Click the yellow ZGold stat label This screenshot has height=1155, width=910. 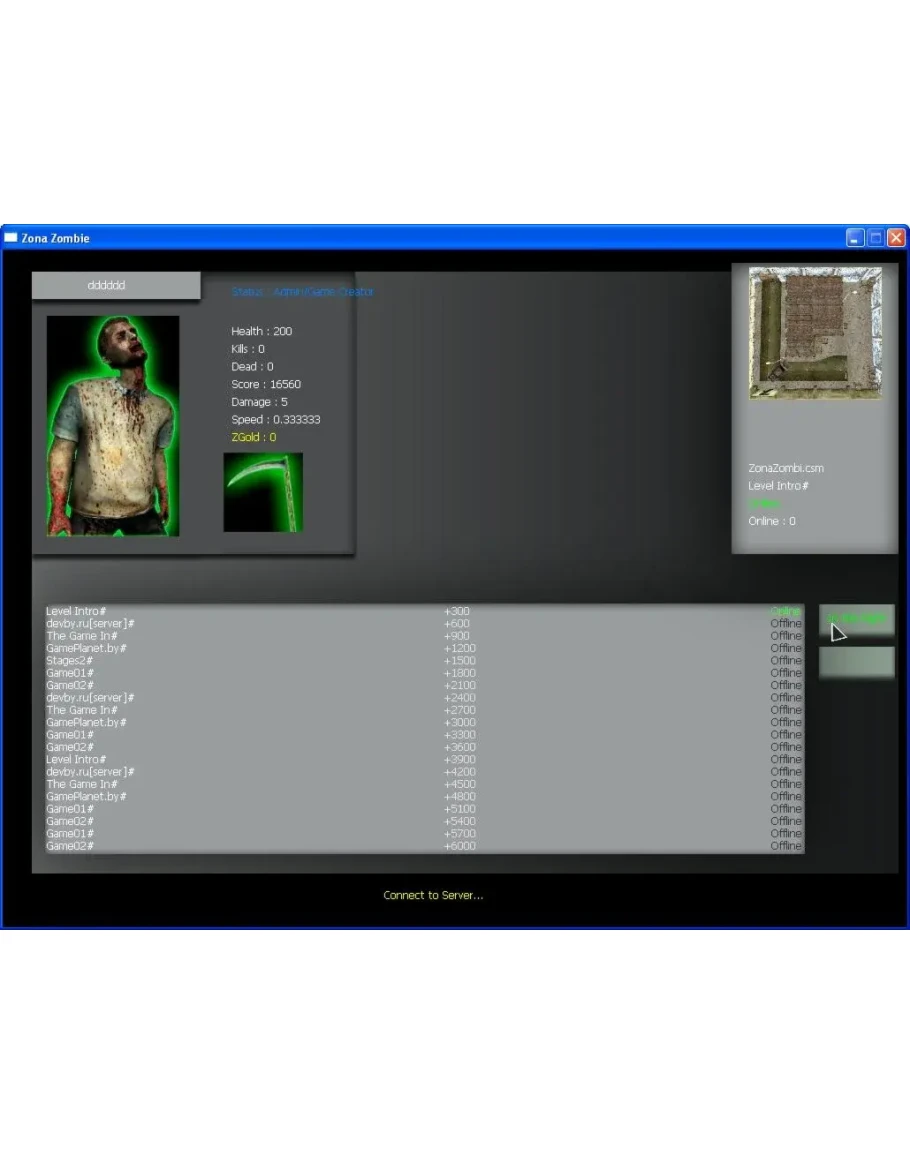[253, 437]
